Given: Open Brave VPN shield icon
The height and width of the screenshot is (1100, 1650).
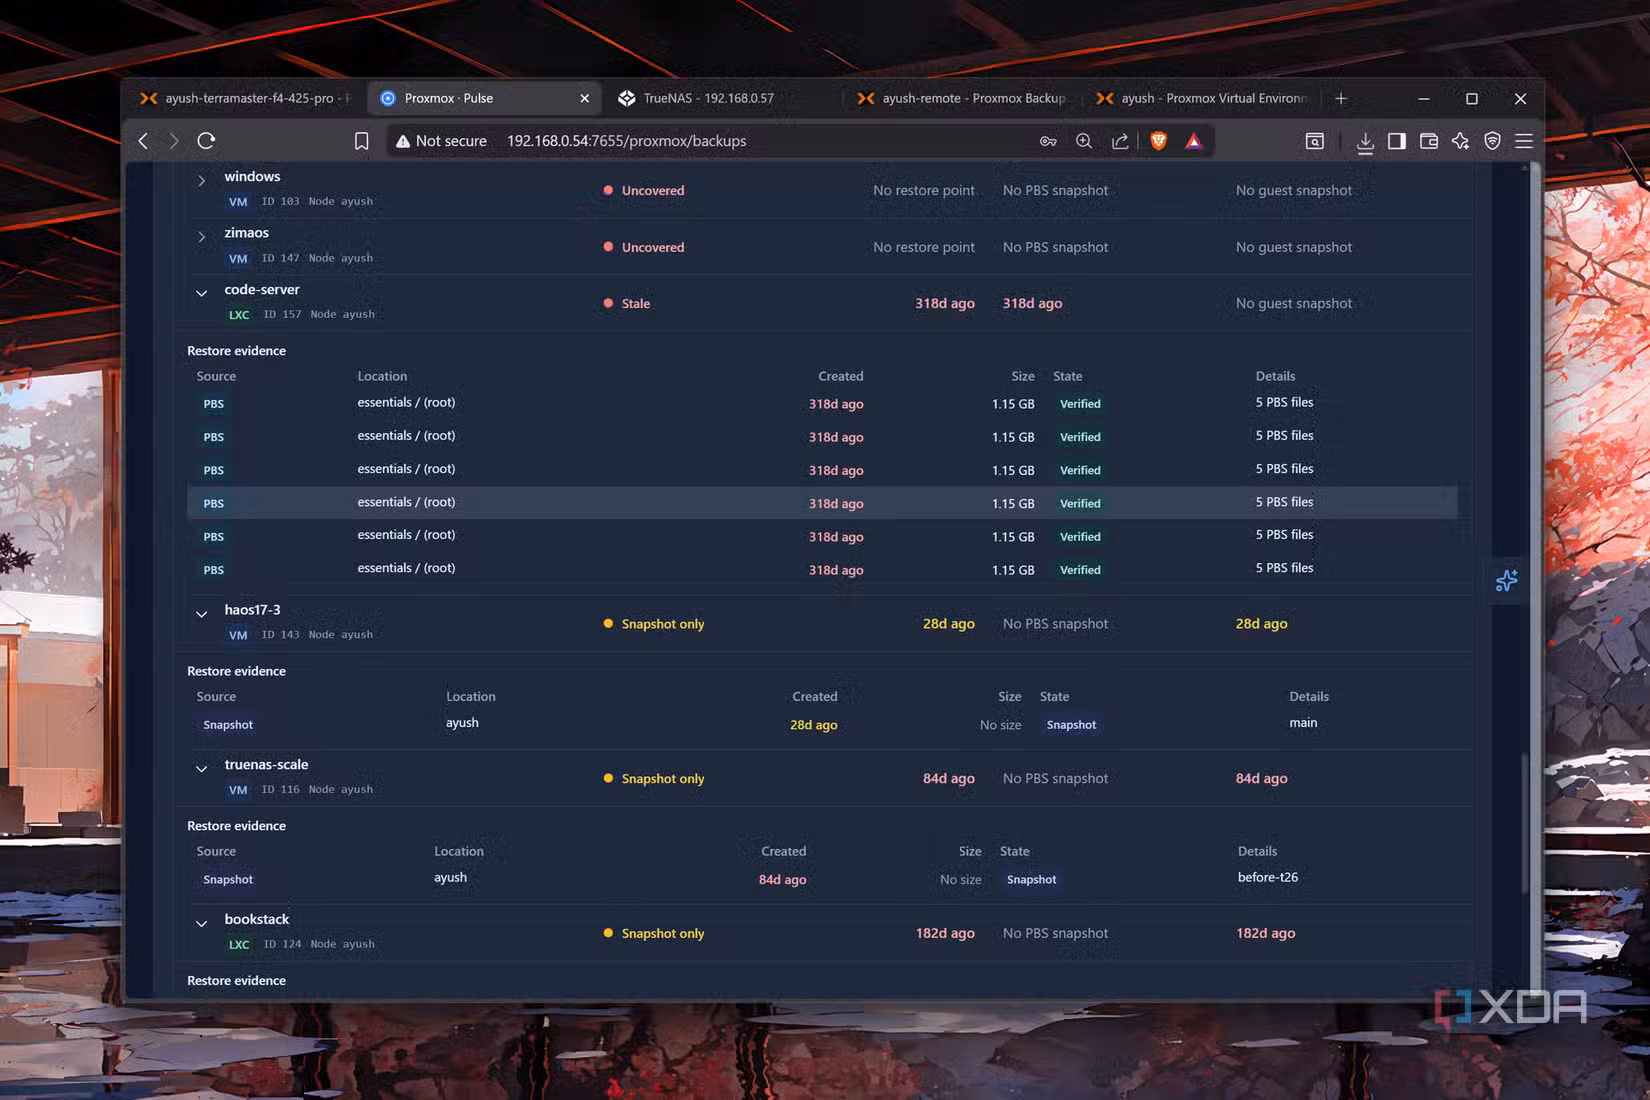Looking at the screenshot, I should coord(1492,141).
